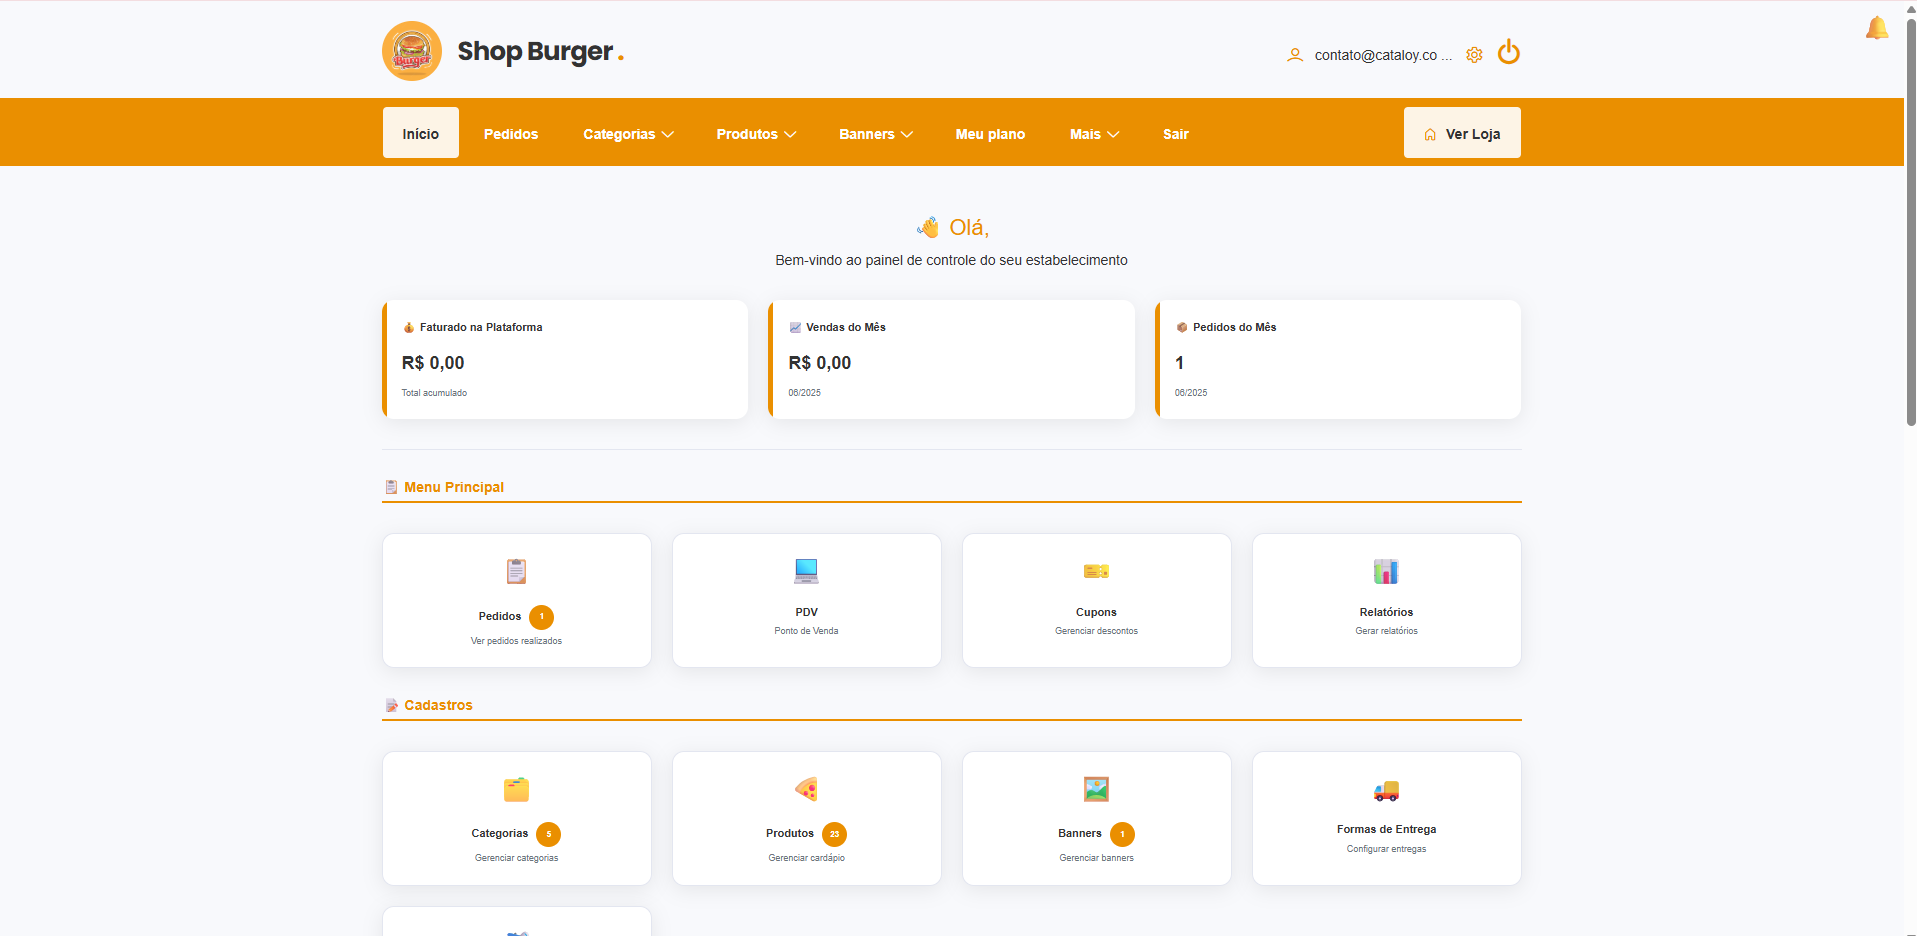
Task: Open the PDV Ponto de Venda card
Action: point(806,600)
